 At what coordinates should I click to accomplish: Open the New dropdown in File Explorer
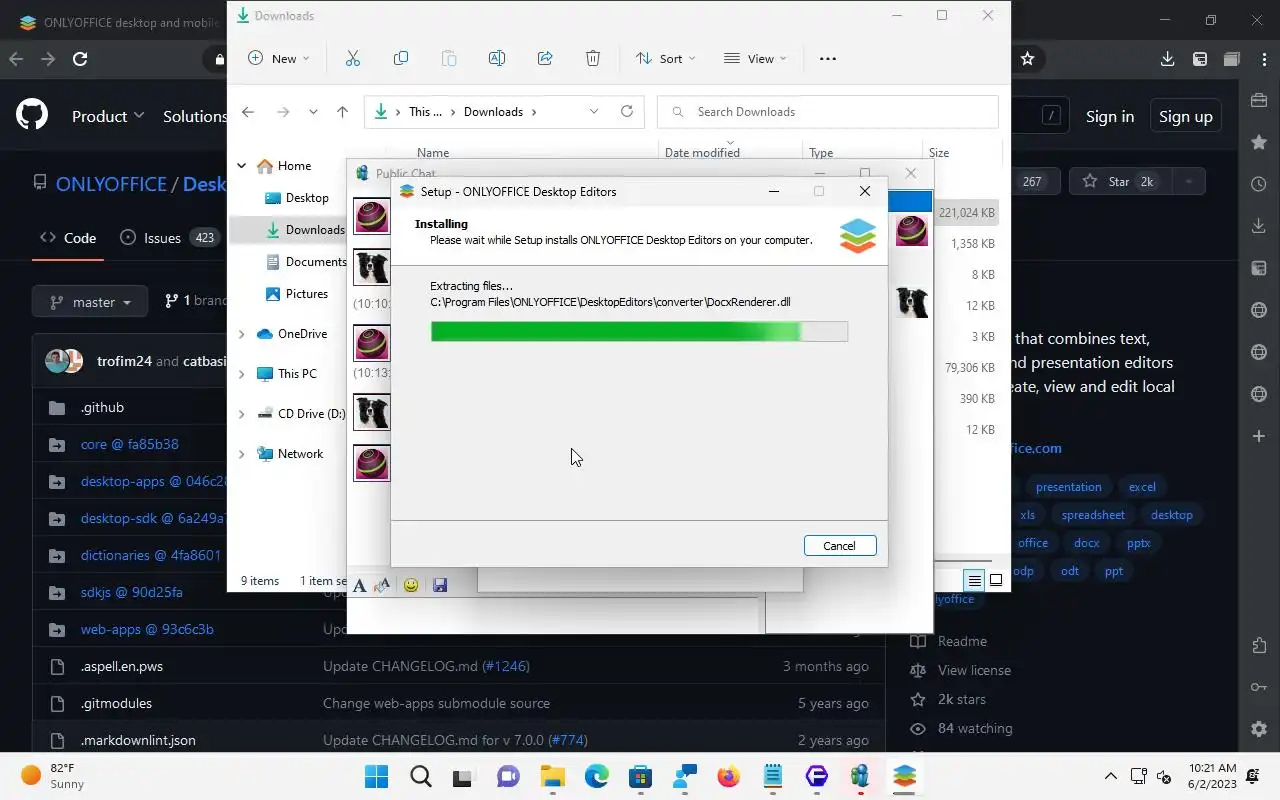click(279, 59)
